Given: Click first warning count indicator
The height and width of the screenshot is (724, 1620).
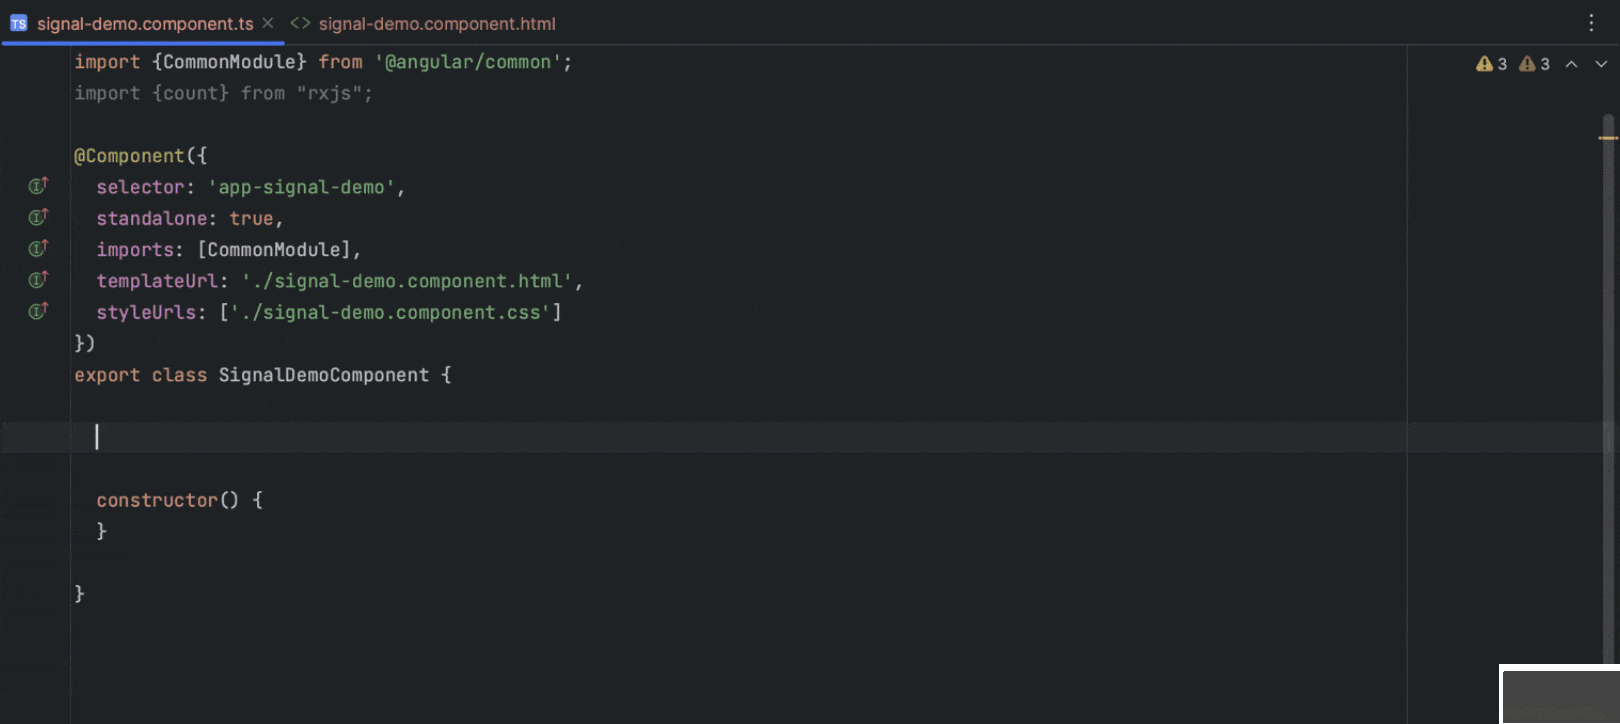Looking at the screenshot, I should pos(1491,64).
